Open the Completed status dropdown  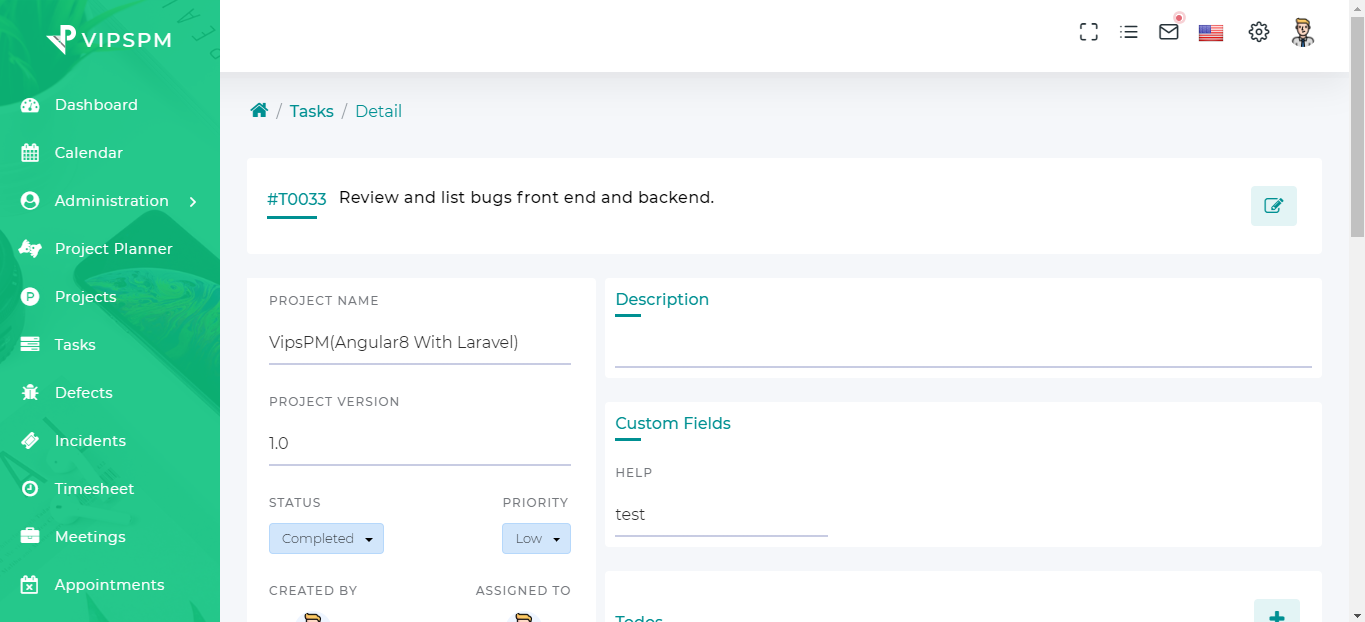(326, 539)
